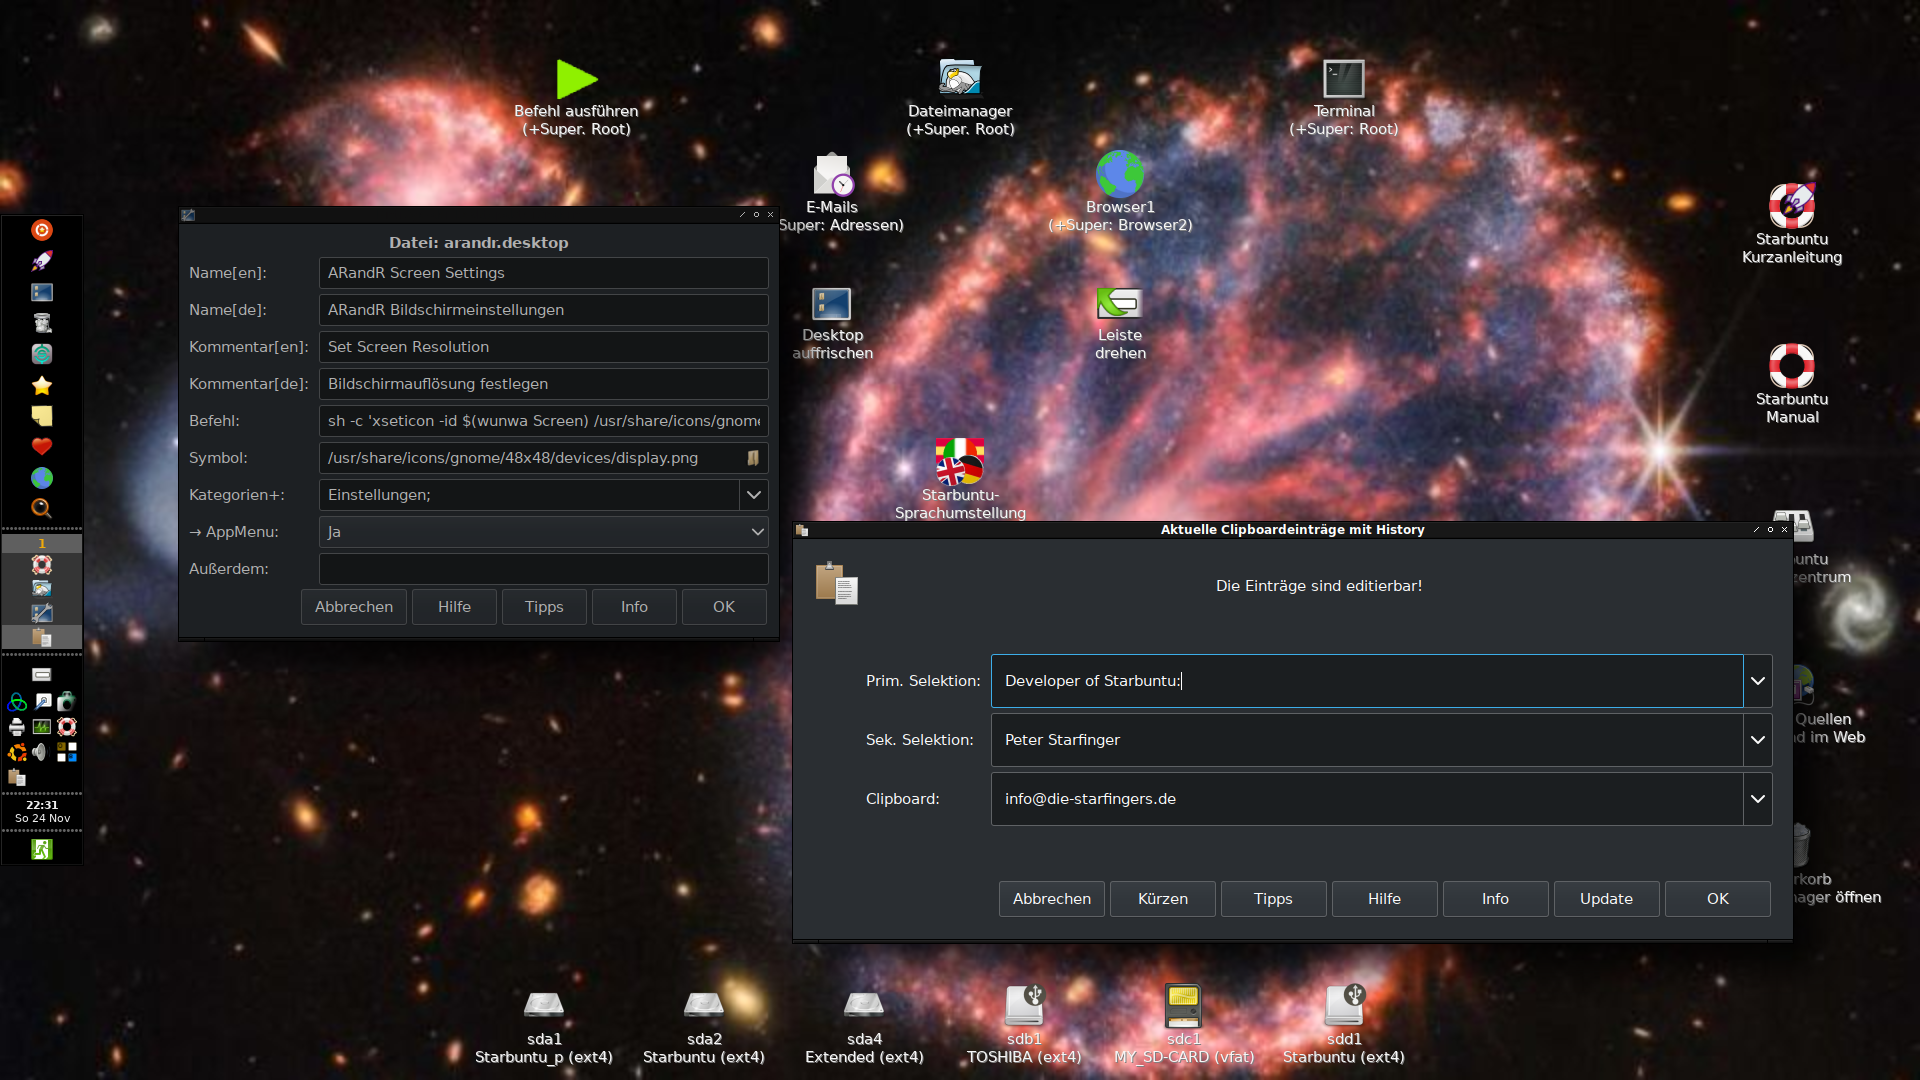This screenshot has width=1920, height=1080.
Task: Click the yellow sticky note panel icon
Action: pos(42,416)
